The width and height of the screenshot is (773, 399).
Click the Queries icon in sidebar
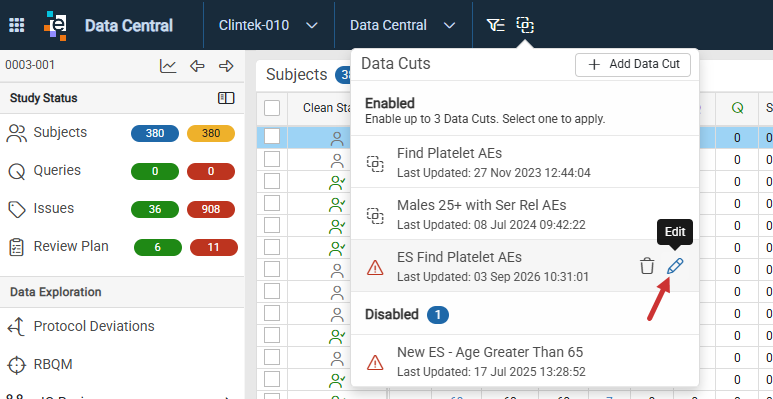[17, 172]
